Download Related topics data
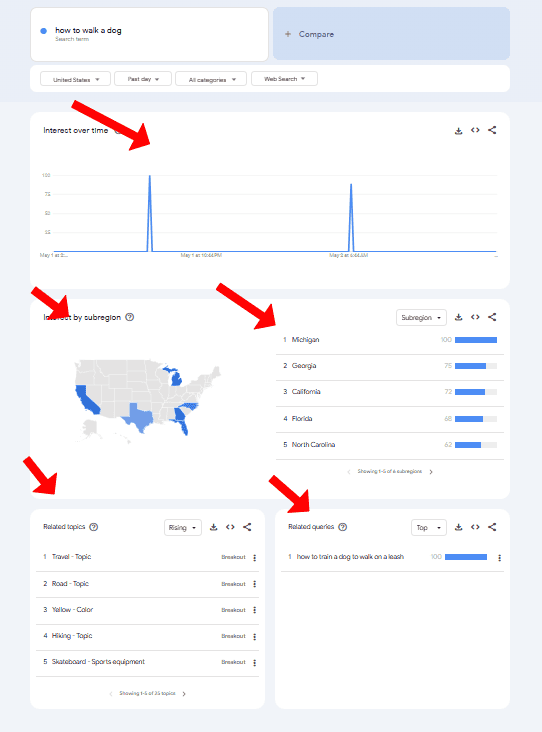This screenshot has width=542, height=732. tap(213, 527)
